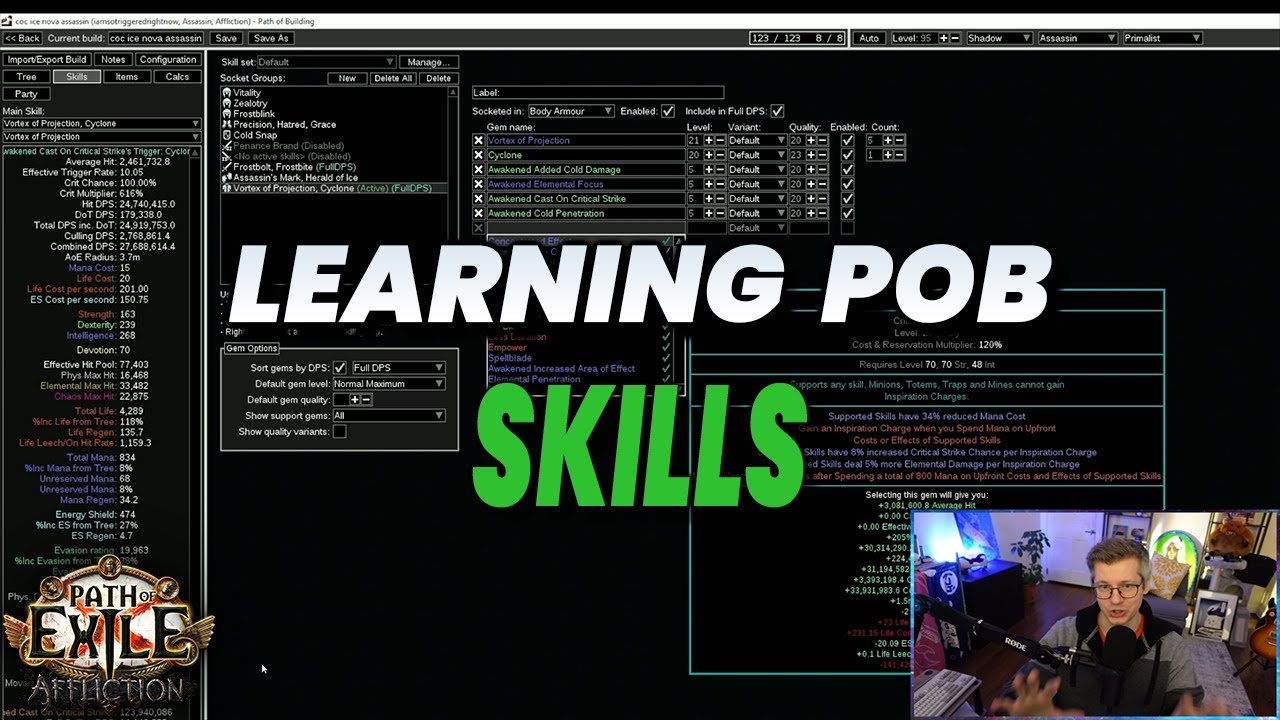Raise Awakened Added Cold Damage level with plus
The height and width of the screenshot is (720, 1280).
click(710, 170)
